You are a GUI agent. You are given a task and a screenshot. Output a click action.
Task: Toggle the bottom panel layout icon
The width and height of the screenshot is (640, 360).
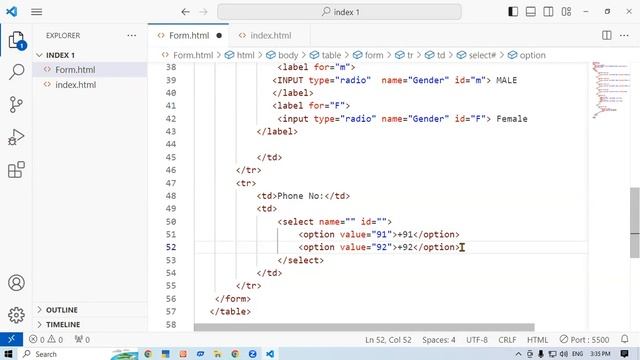coord(531,12)
